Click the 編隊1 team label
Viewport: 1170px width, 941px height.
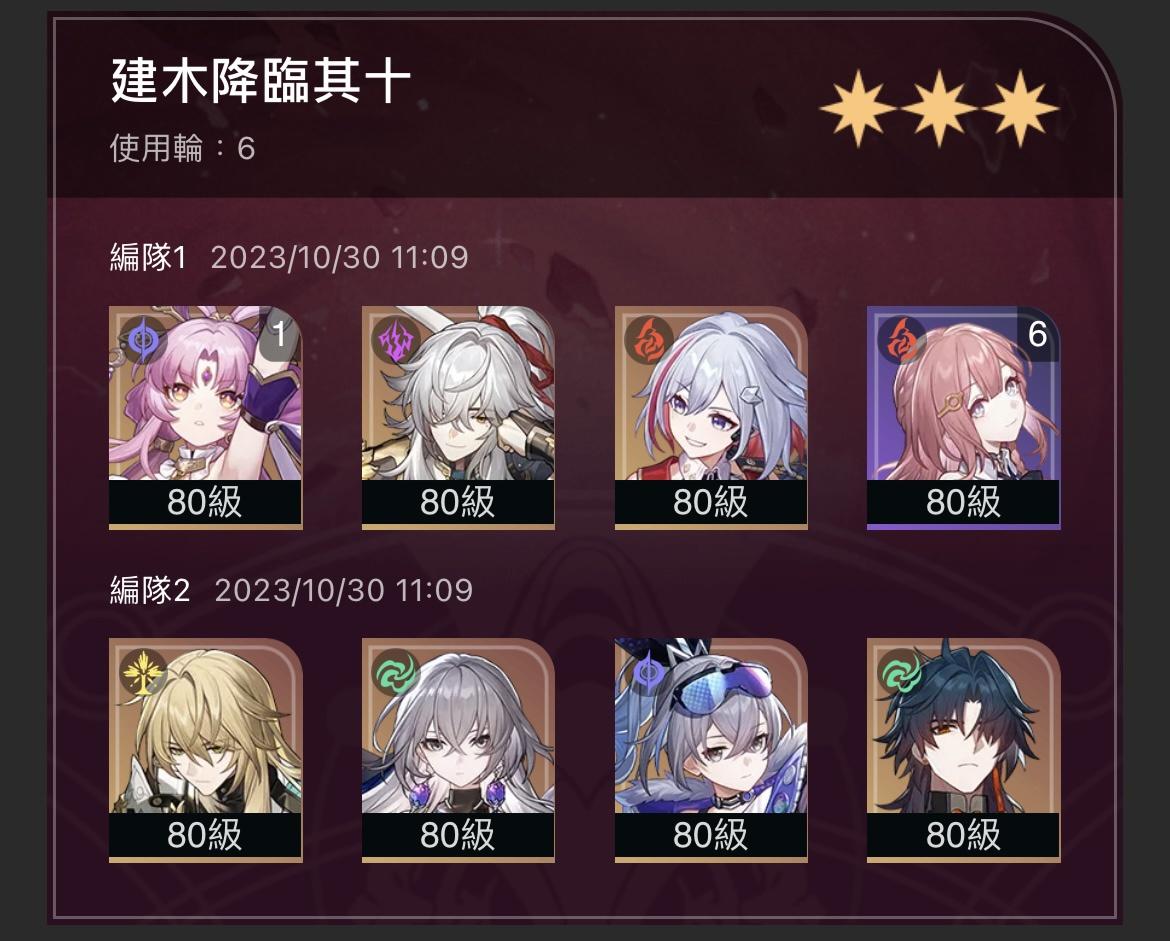(x=148, y=257)
